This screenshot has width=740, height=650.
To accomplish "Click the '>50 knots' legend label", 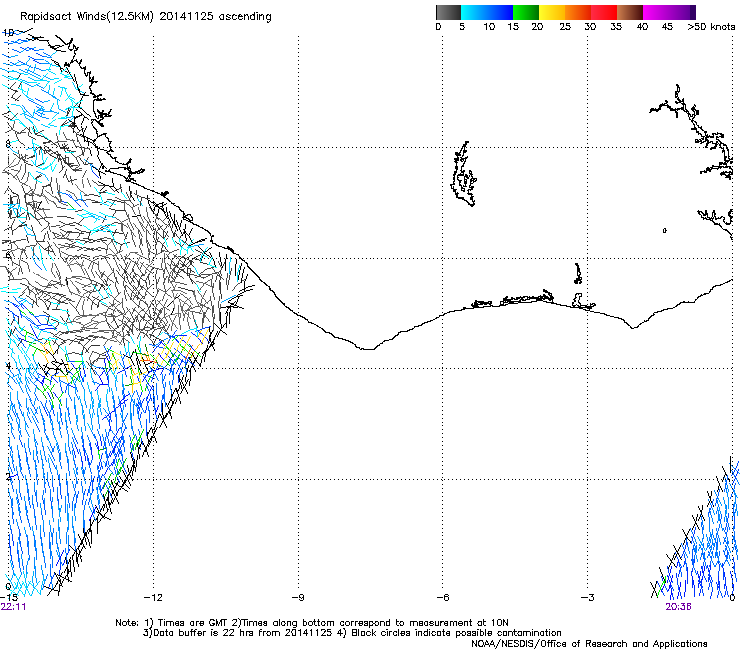I will pos(711,27).
